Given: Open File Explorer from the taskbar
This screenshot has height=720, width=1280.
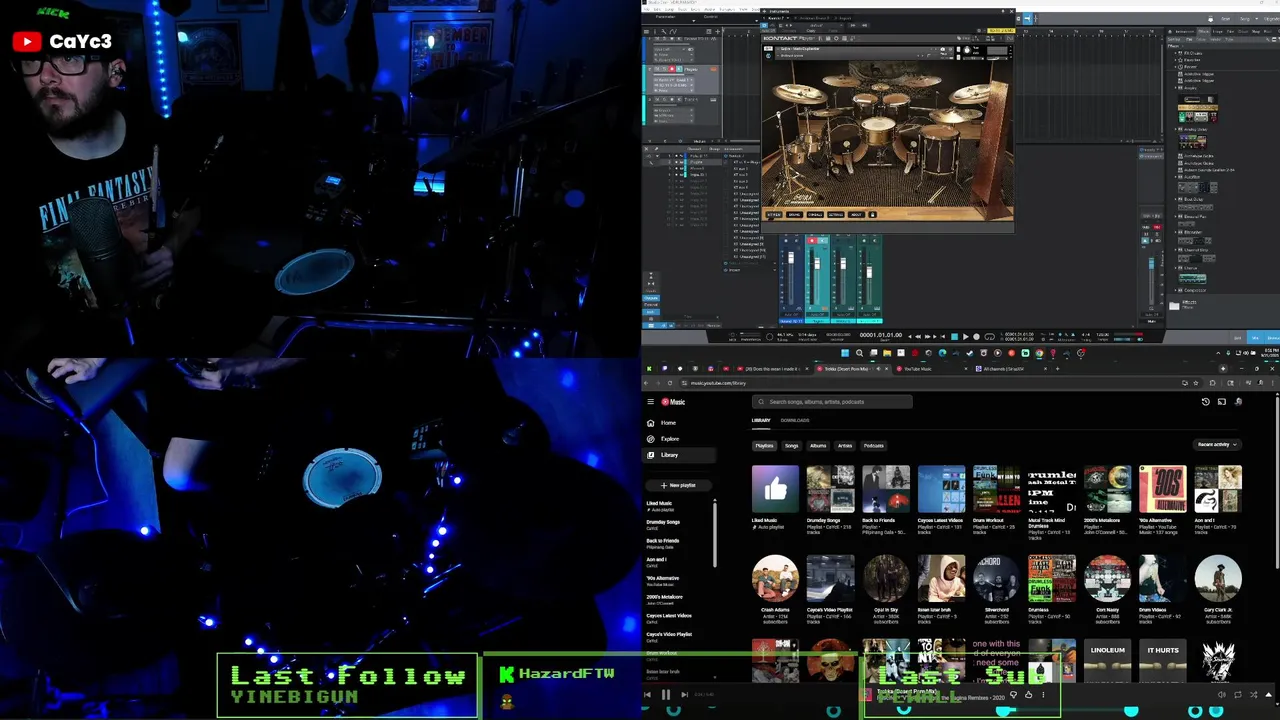Looking at the screenshot, I should (887, 353).
